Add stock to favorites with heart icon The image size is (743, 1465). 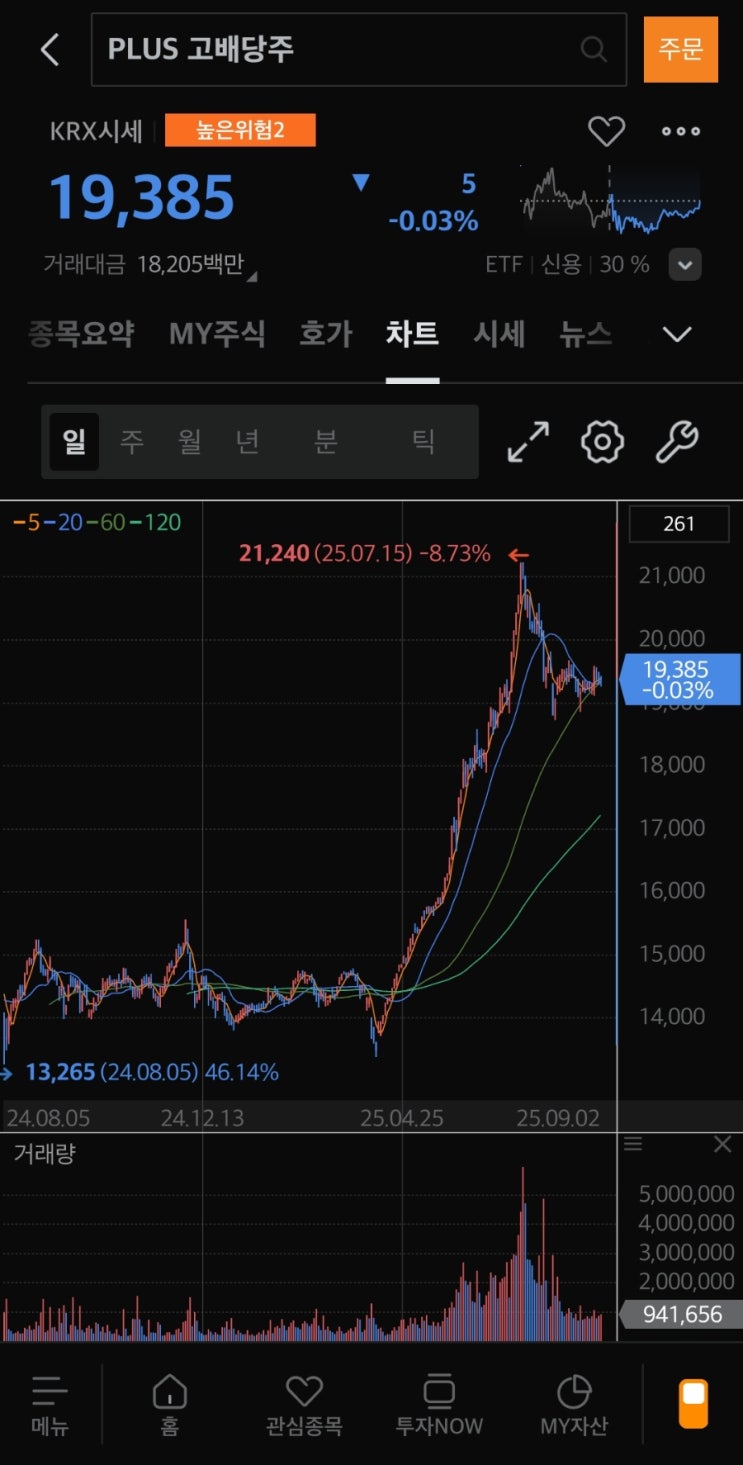[606, 131]
